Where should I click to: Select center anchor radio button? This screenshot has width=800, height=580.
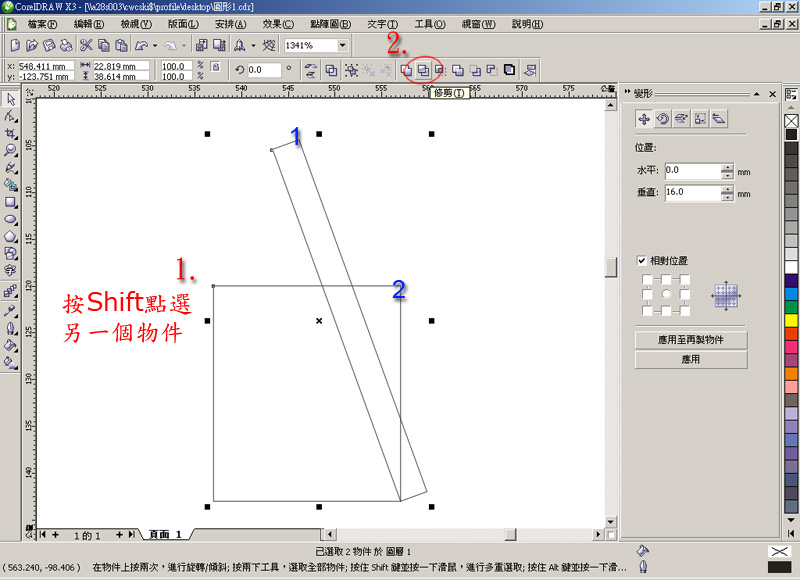coord(666,294)
